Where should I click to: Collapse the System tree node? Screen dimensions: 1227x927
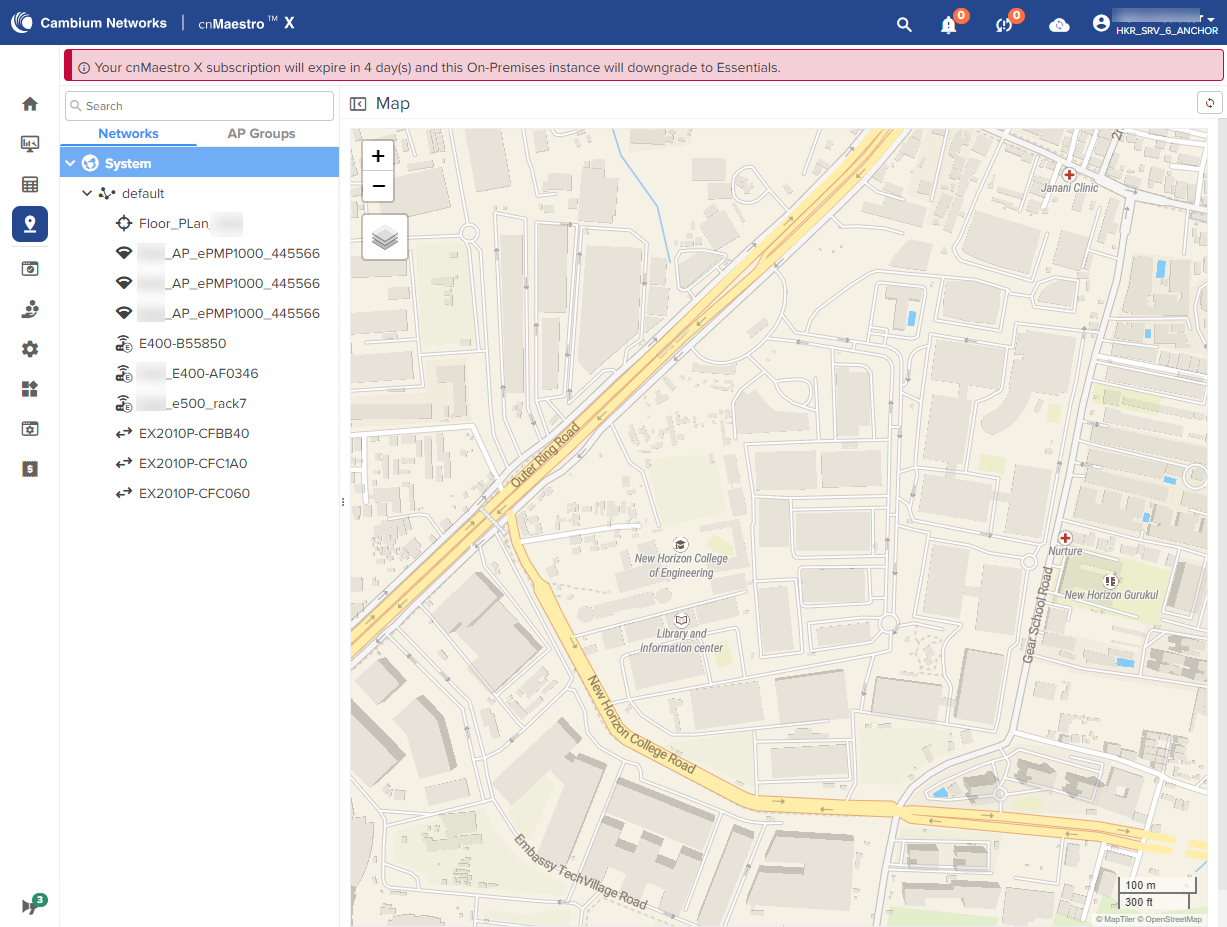70,163
